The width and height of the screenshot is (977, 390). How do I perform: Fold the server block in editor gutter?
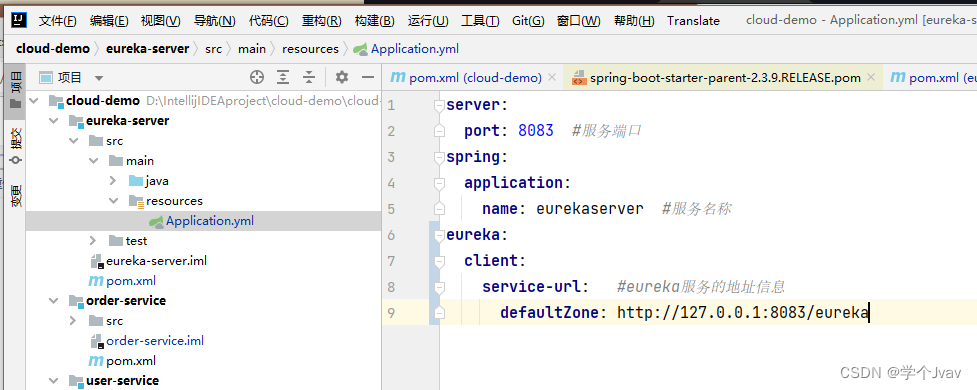pos(439,105)
